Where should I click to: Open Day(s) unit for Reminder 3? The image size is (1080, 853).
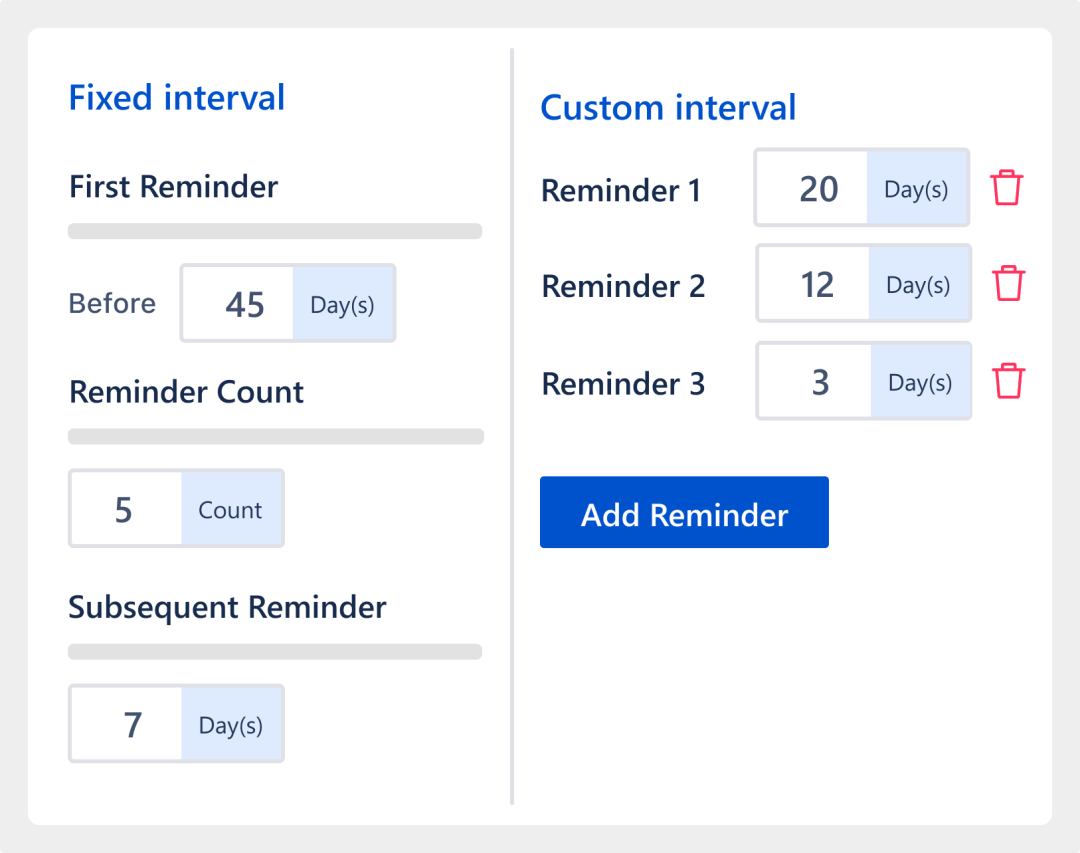click(x=920, y=382)
